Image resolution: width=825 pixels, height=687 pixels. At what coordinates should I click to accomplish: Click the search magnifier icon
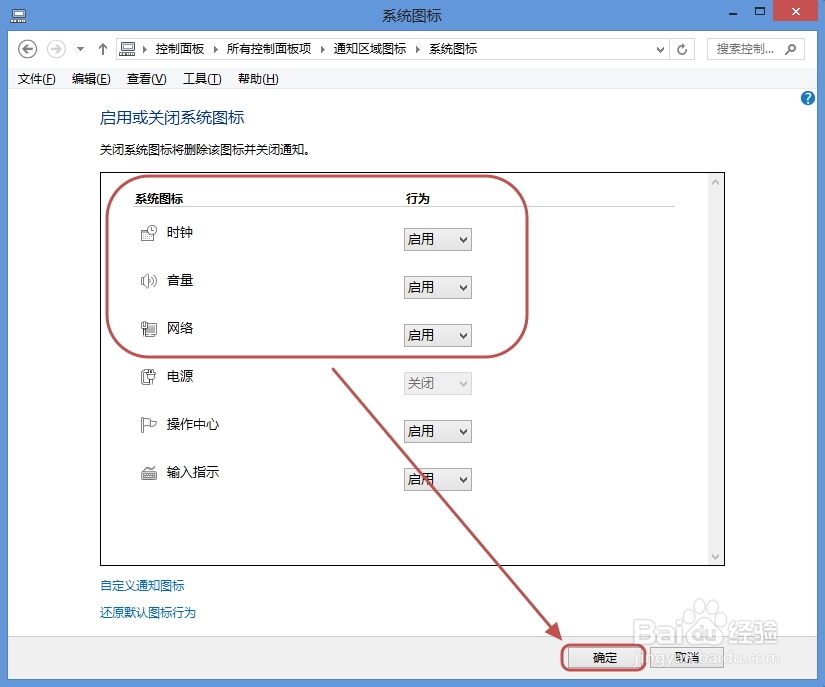[790, 49]
